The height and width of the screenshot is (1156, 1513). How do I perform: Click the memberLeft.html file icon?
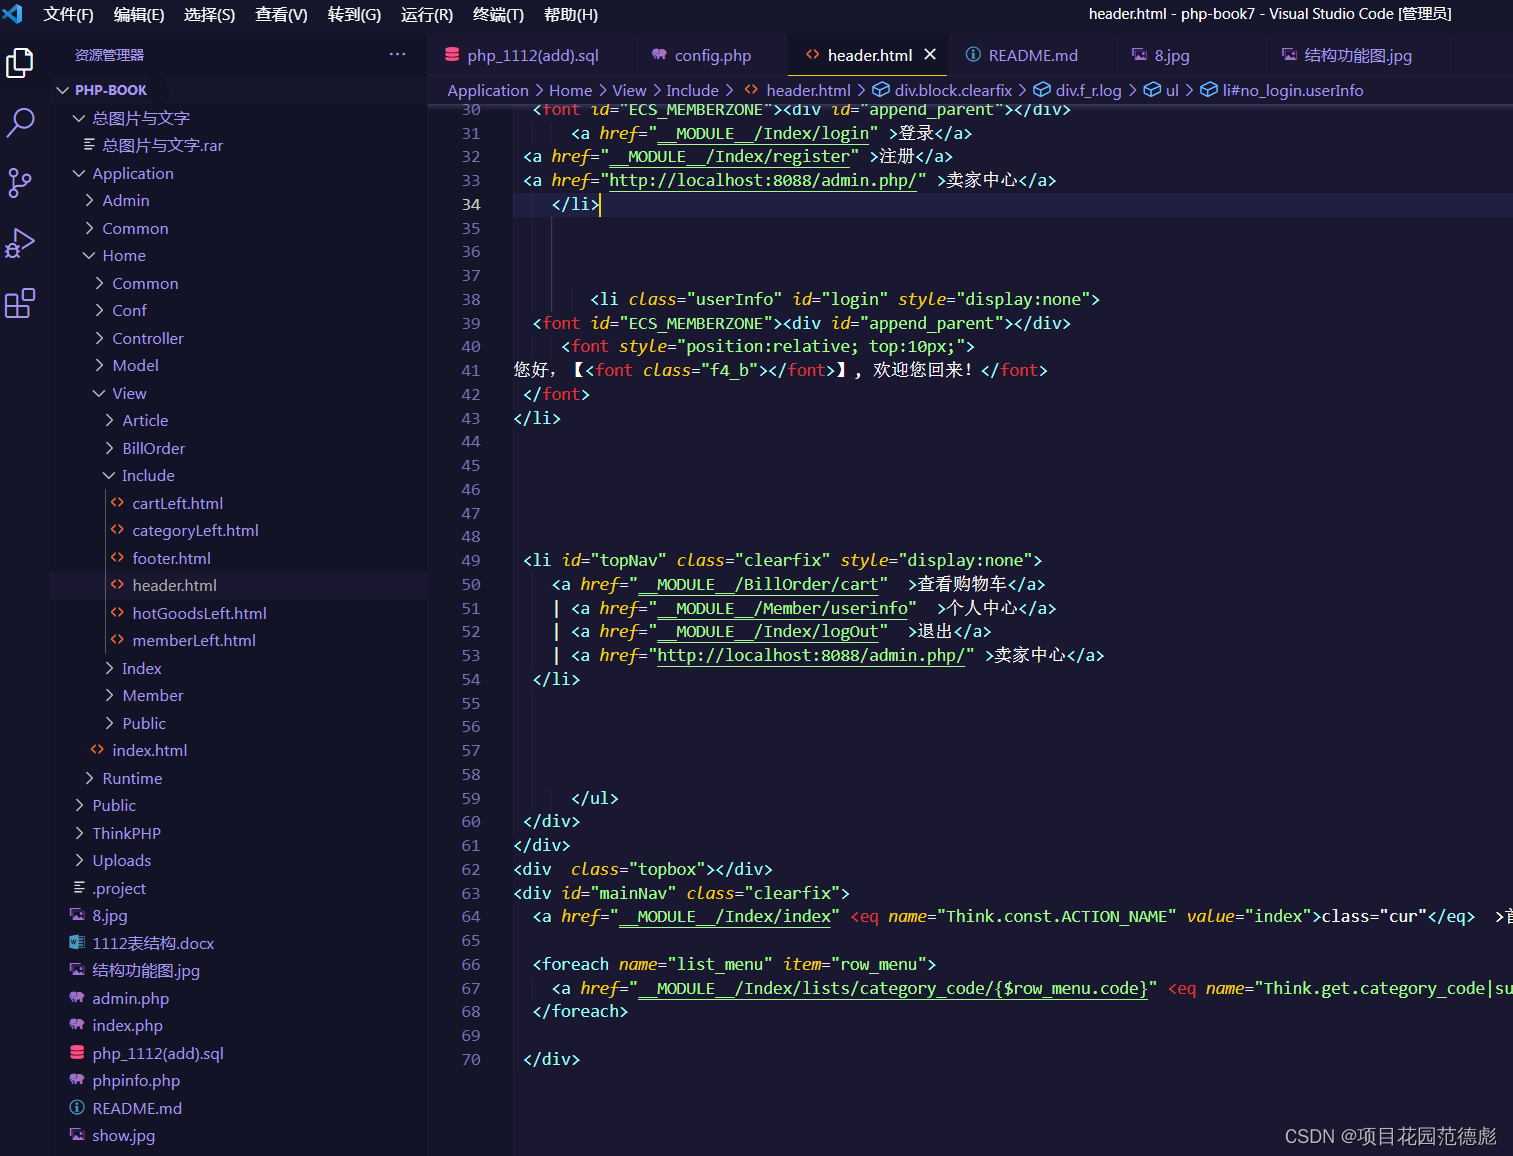tap(118, 640)
